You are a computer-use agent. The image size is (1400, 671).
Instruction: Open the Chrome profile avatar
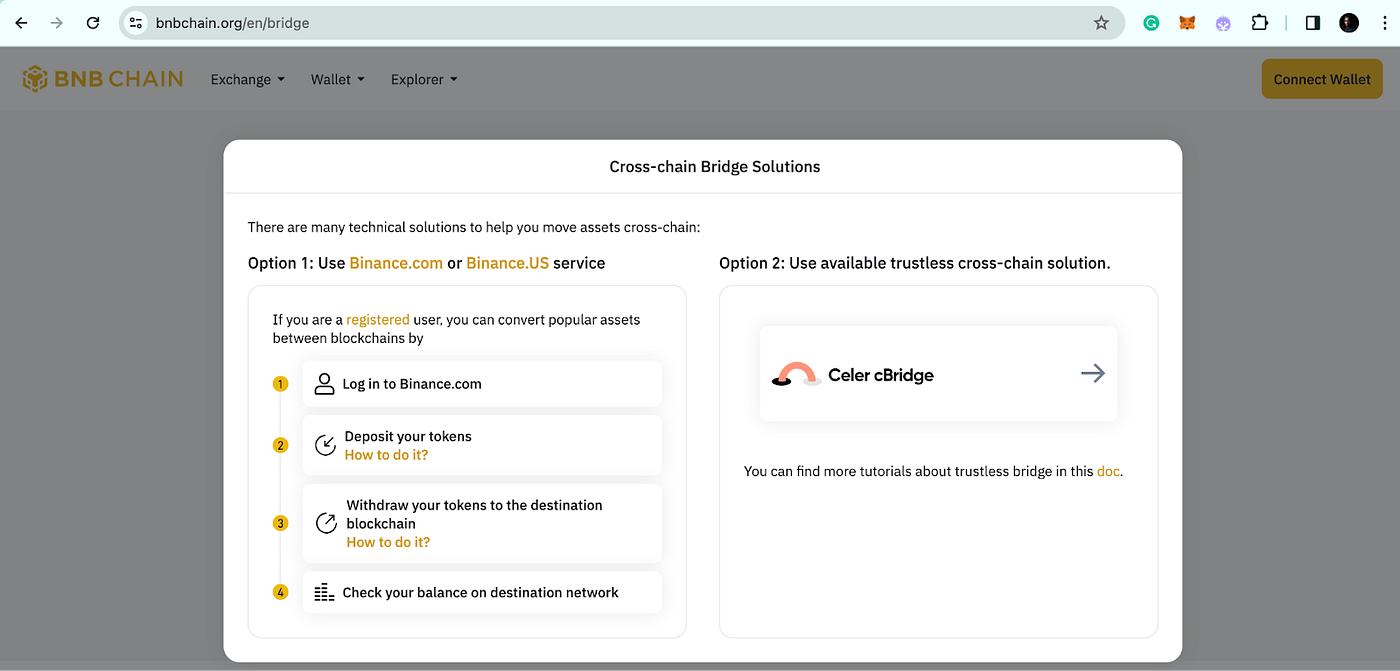(x=1349, y=23)
